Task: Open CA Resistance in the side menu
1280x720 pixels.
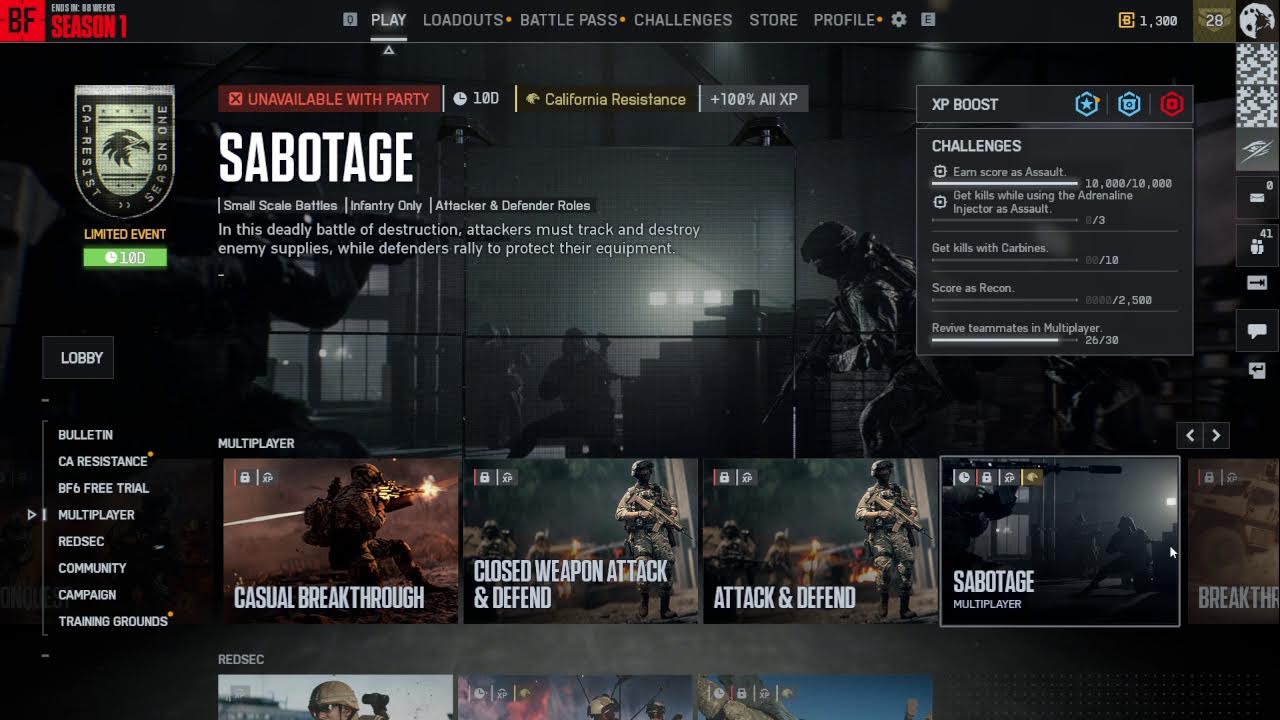Action: pyautogui.click(x=103, y=462)
